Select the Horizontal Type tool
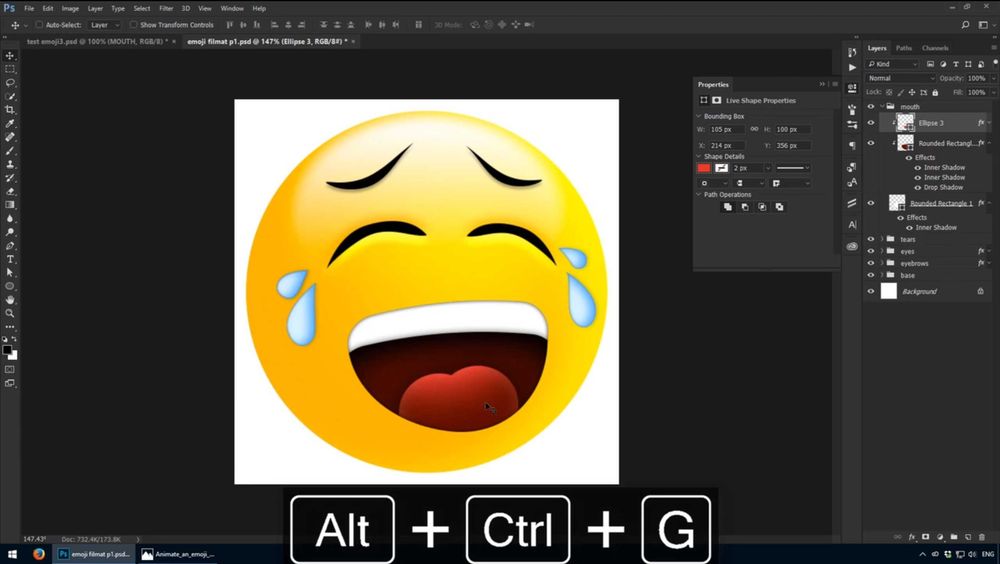Screen dimensions: 1000x564 coord(10,259)
